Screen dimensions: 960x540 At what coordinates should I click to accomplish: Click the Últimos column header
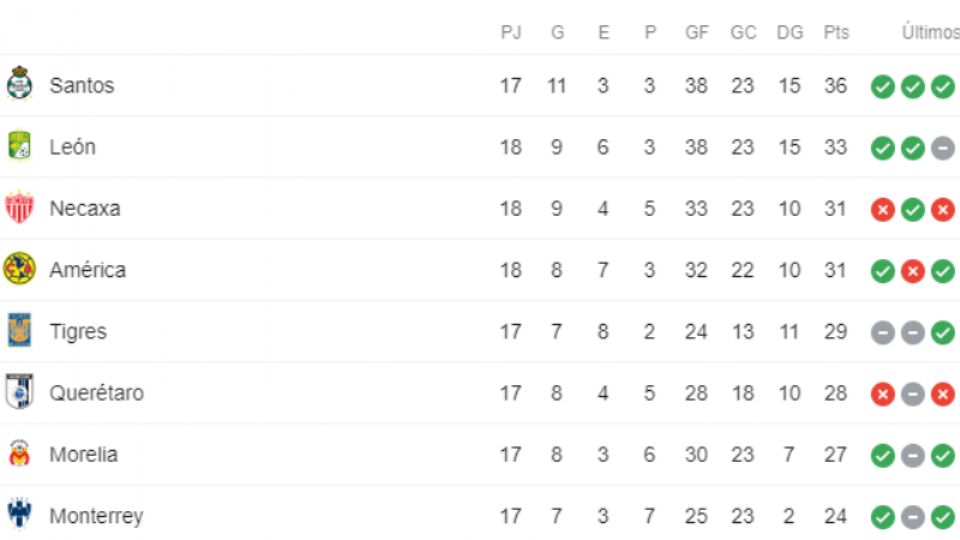930,33
